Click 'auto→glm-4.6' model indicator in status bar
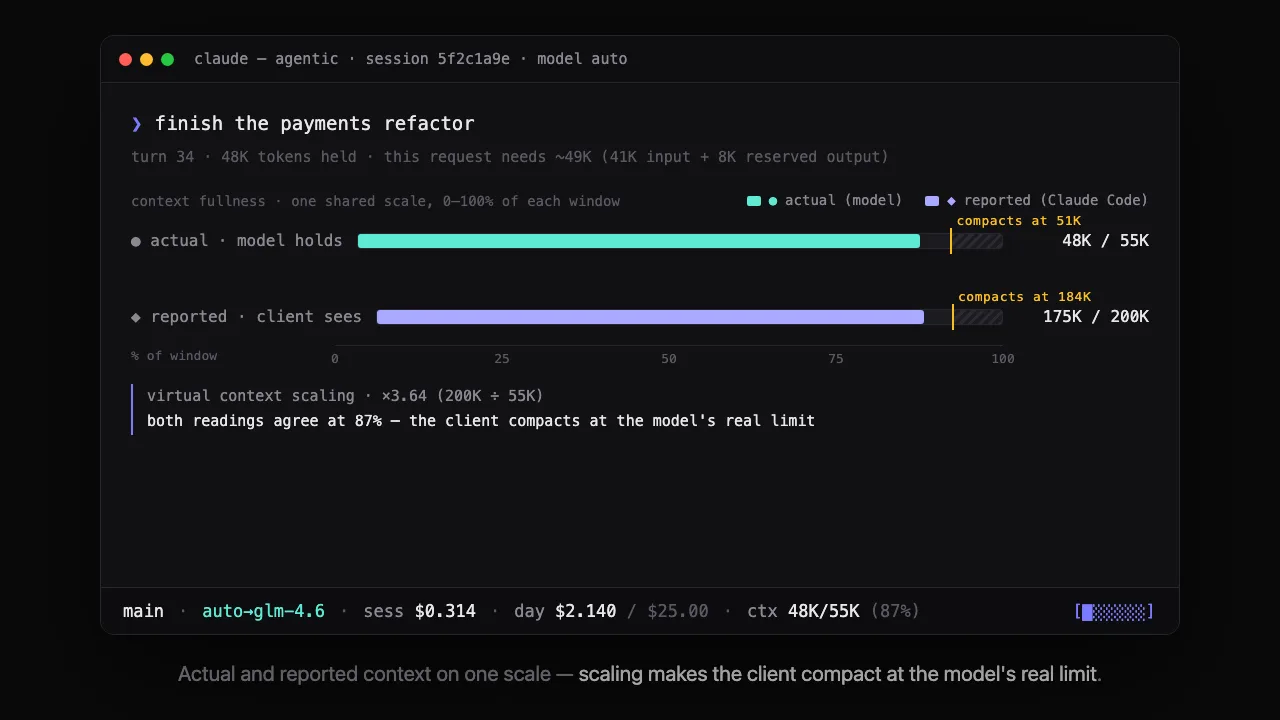This screenshot has width=1280, height=720. (x=263, y=611)
